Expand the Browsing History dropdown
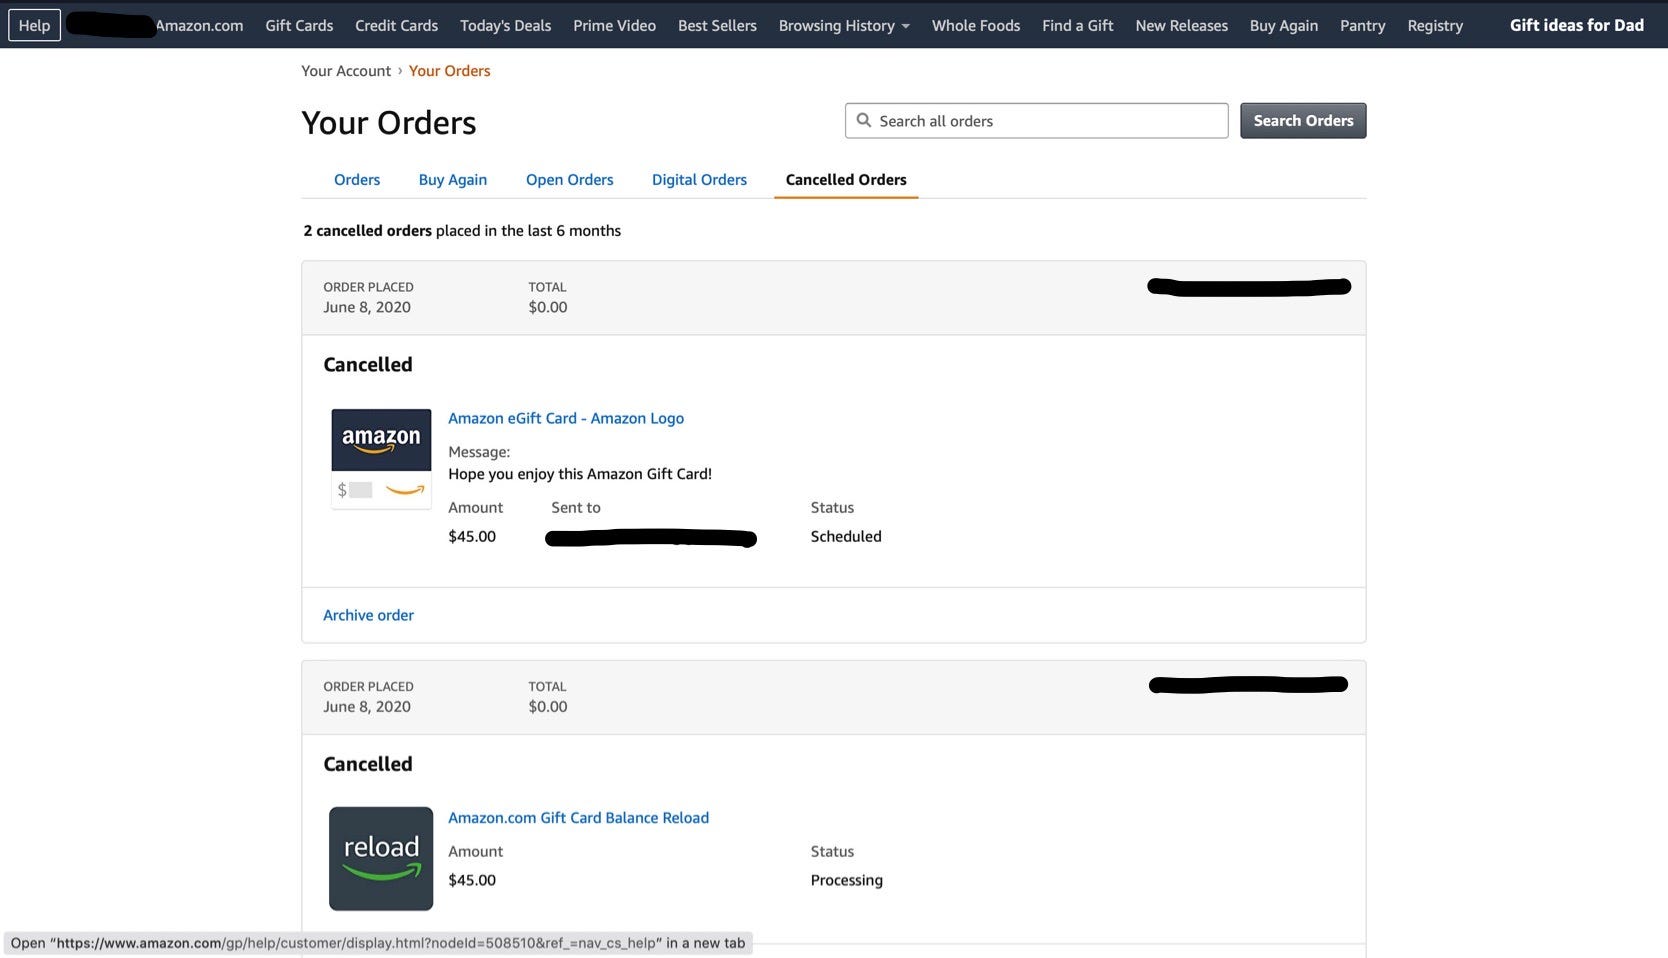Viewport: 1668px width, 958px height. click(843, 25)
